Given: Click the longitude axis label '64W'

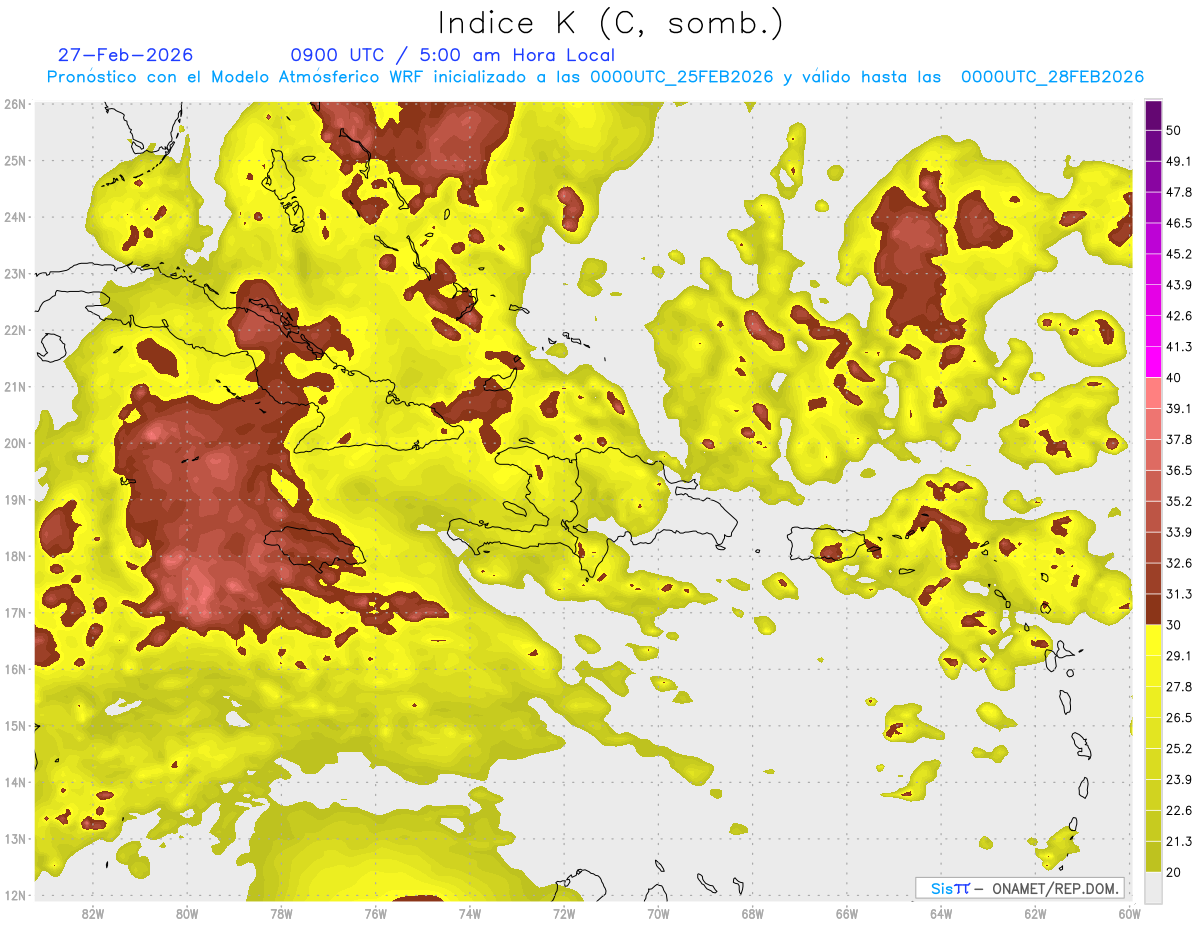Looking at the screenshot, I should (x=941, y=913).
